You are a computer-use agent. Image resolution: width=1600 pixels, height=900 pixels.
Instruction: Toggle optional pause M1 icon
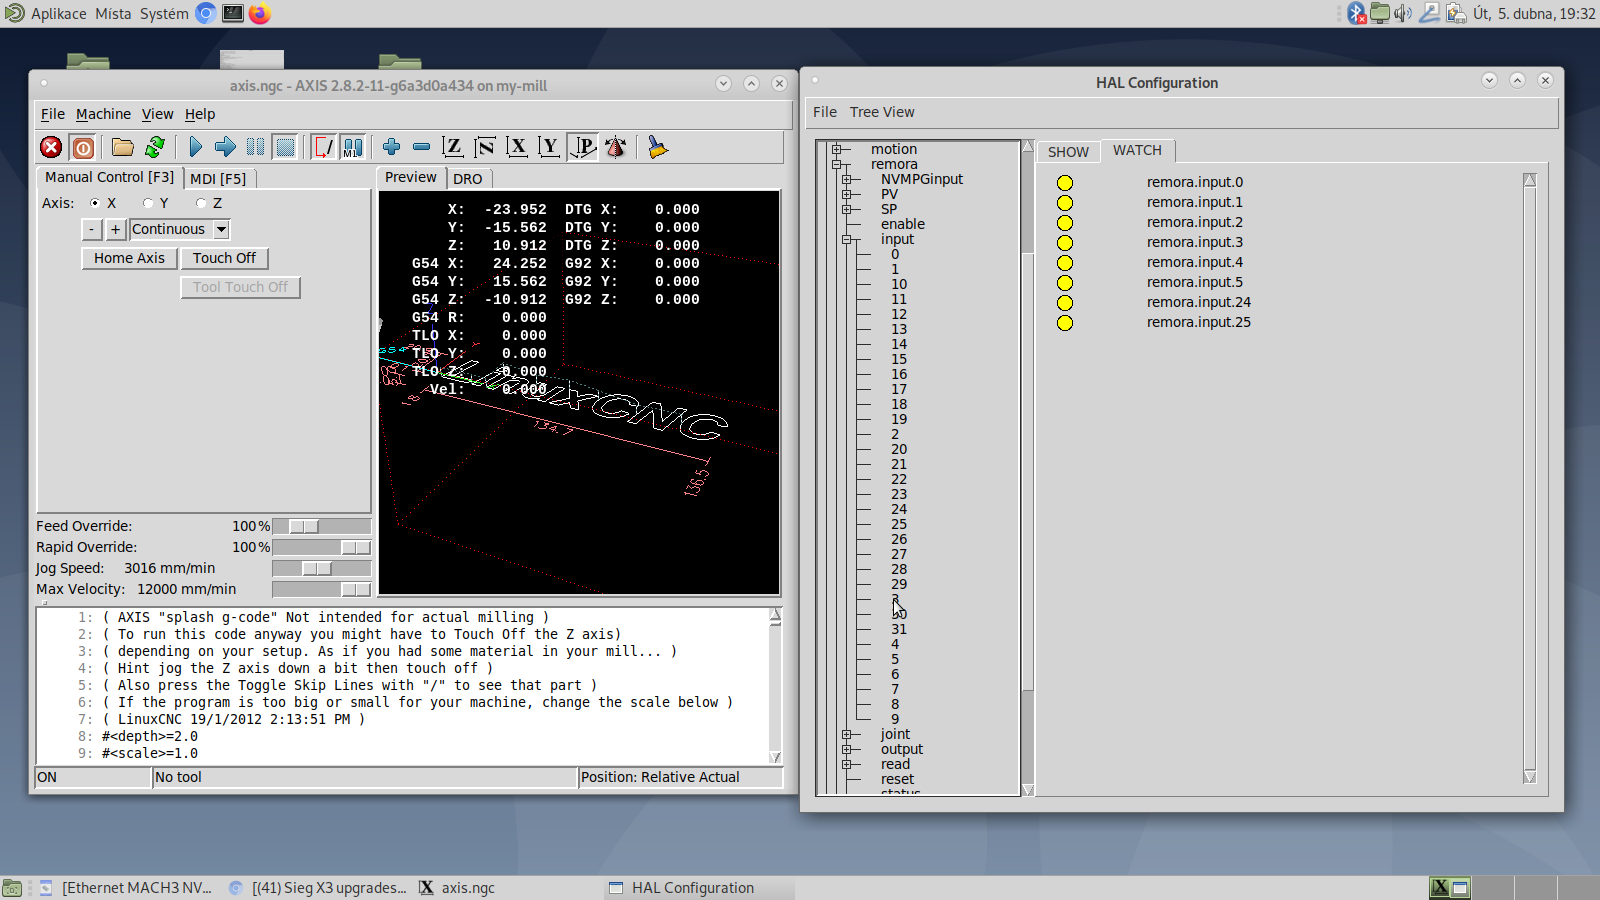353,148
